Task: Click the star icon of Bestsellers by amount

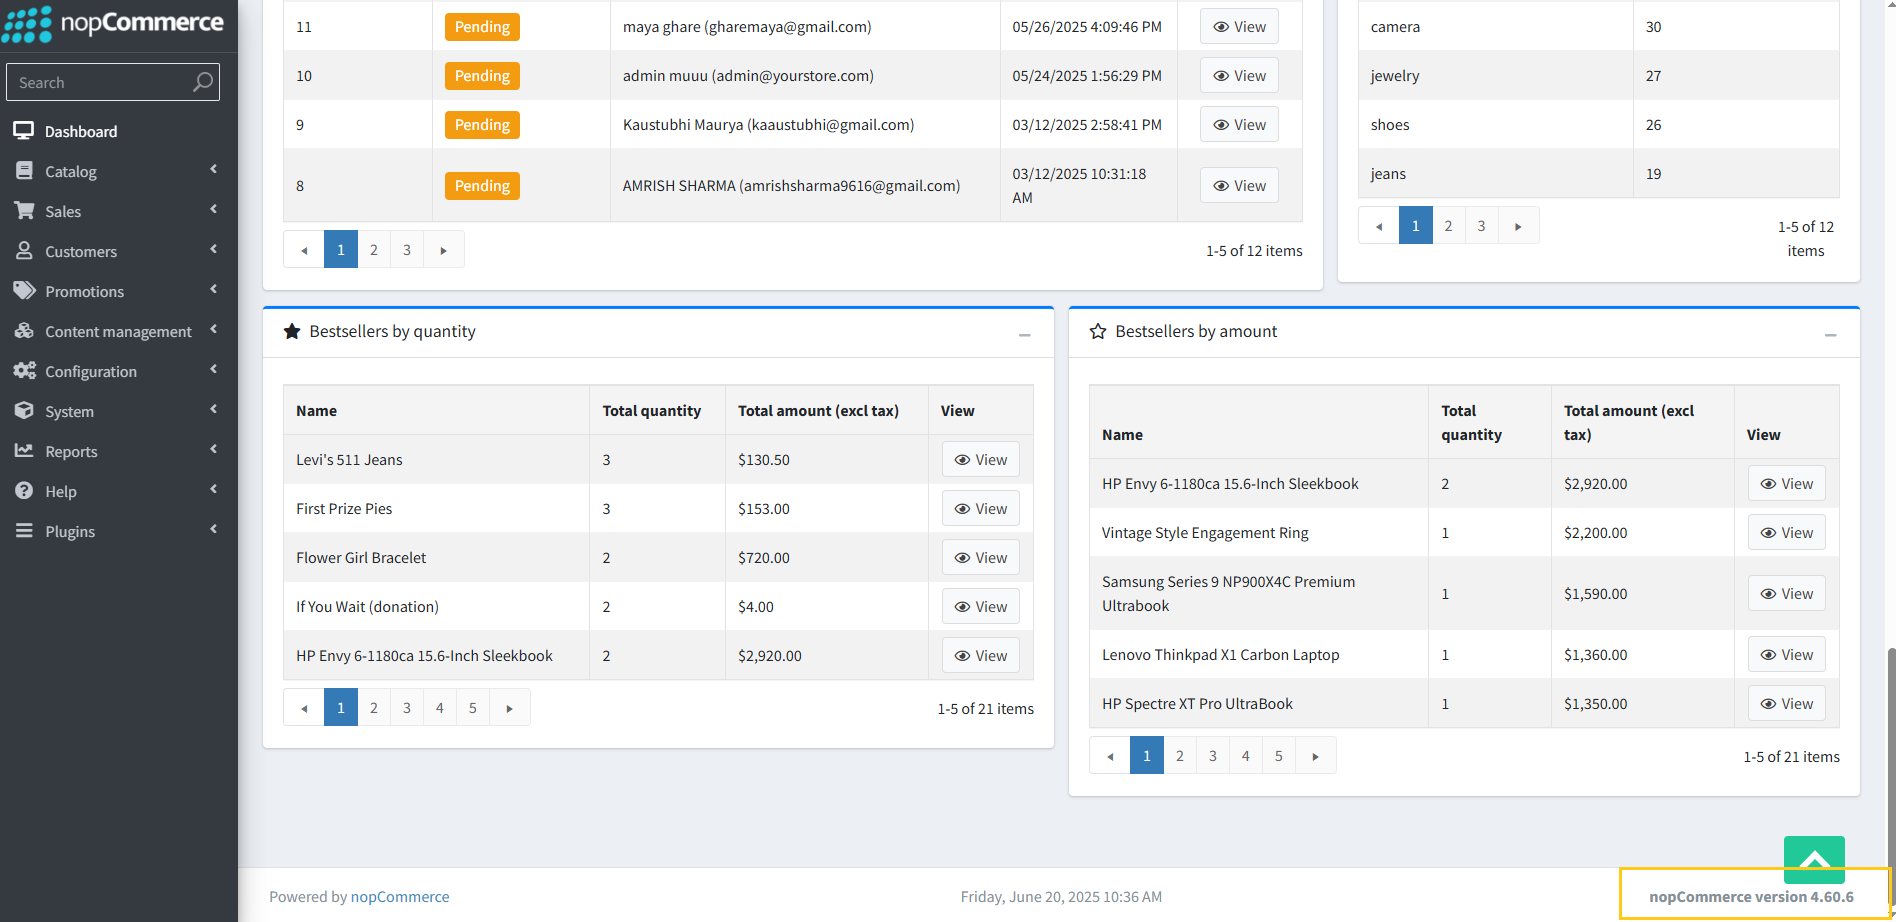Action: tap(1098, 331)
